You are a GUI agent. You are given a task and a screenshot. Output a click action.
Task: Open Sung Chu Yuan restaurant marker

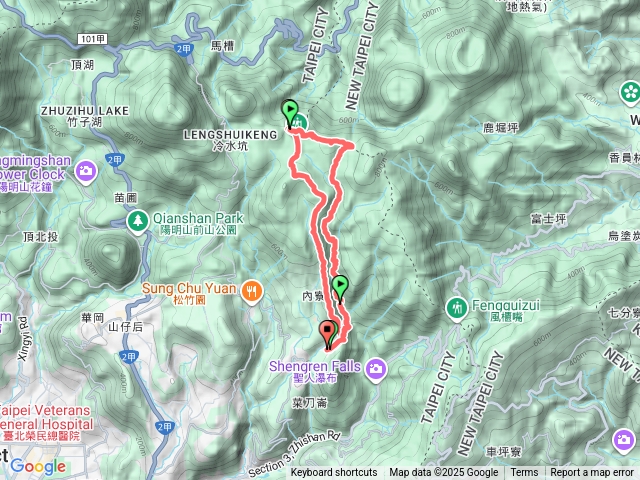(x=252, y=292)
